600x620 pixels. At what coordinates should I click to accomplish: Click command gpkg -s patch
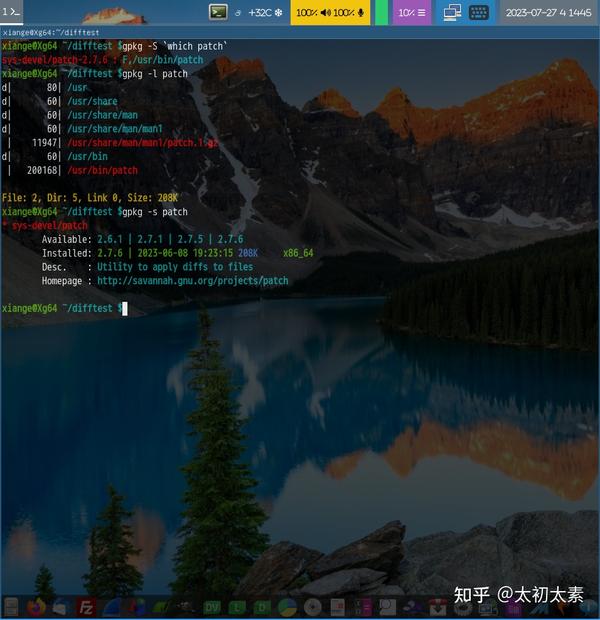[155, 212]
